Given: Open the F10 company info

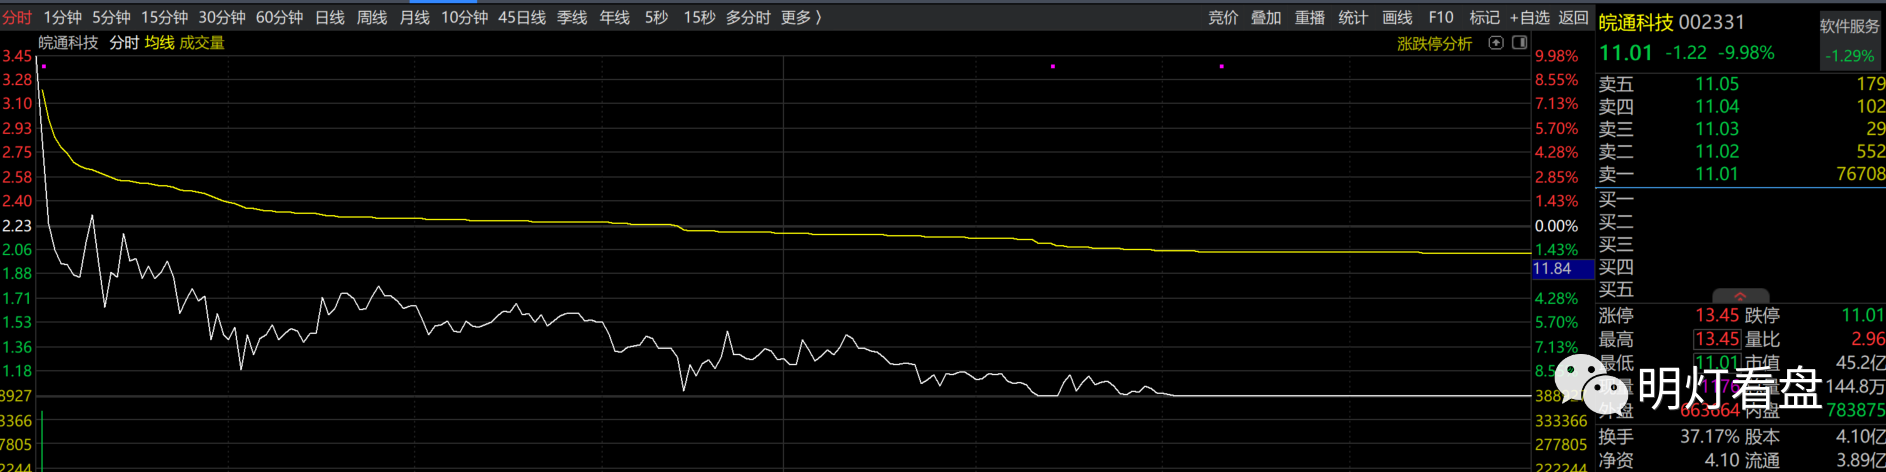Looking at the screenshot, I should pos(1441,17).
